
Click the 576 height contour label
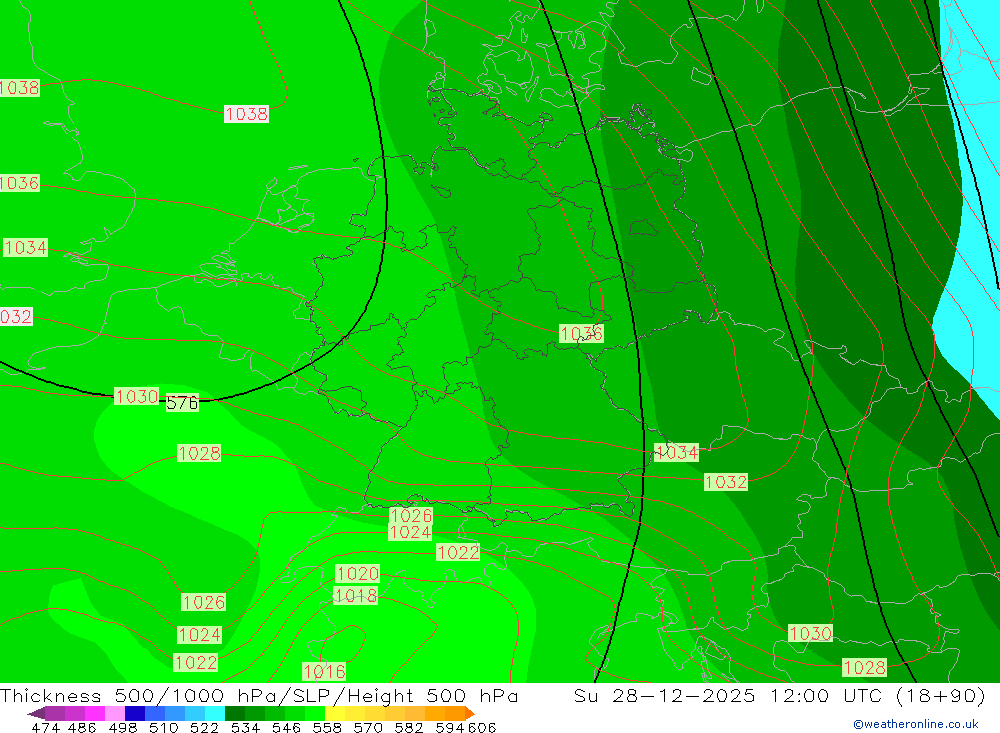182,403
